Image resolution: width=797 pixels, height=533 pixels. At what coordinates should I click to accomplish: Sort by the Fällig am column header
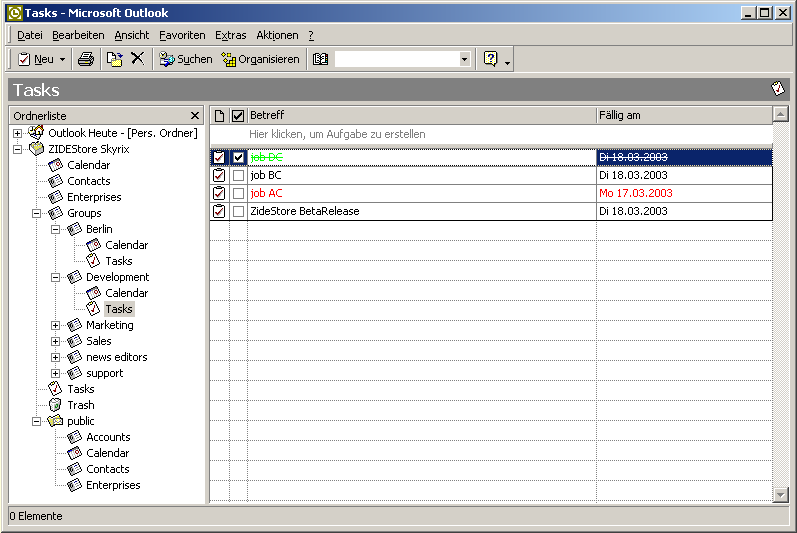point(684,115)
